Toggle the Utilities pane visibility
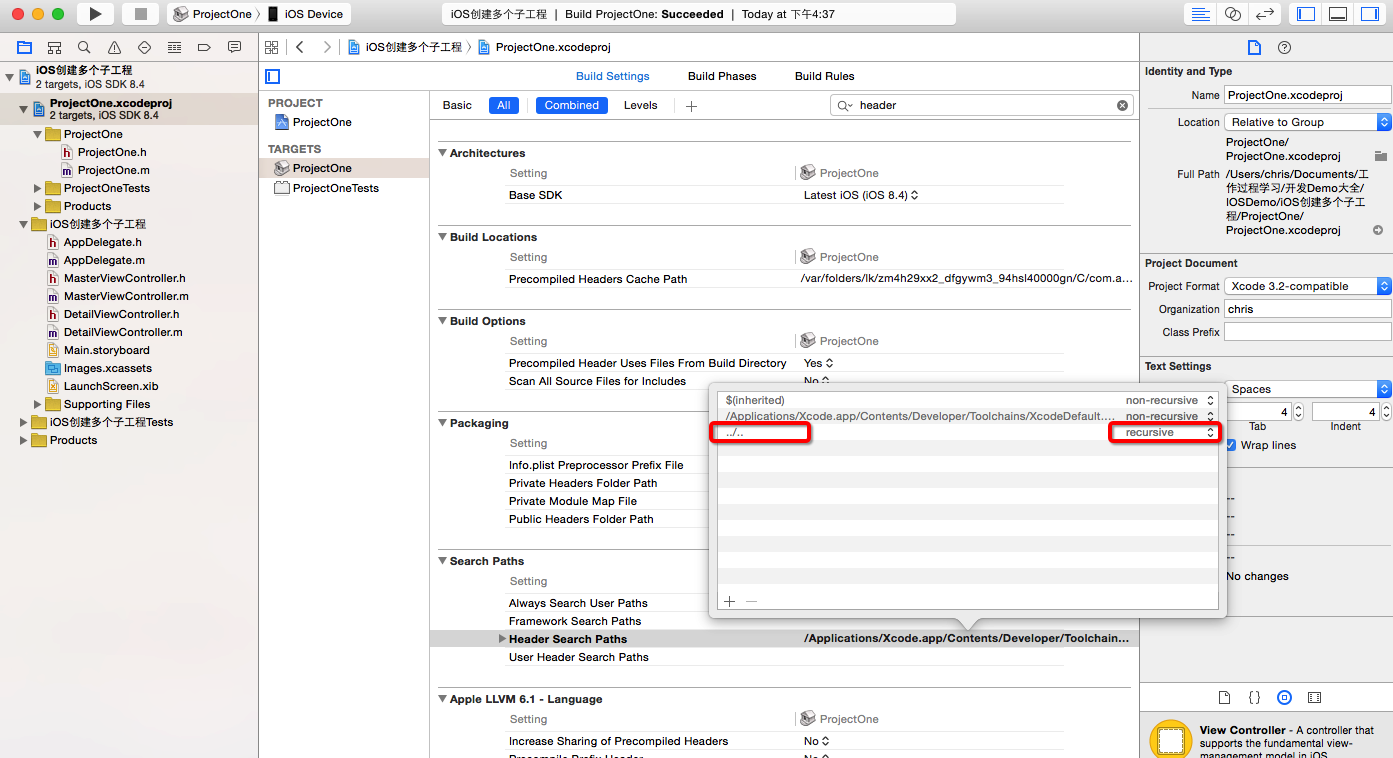1393x758 pixels. (x=1370, y=14)
